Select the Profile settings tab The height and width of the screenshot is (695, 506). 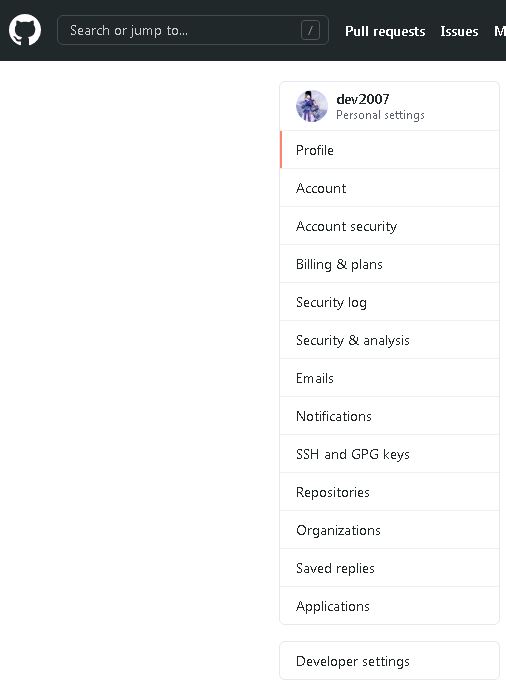[389, 150]
